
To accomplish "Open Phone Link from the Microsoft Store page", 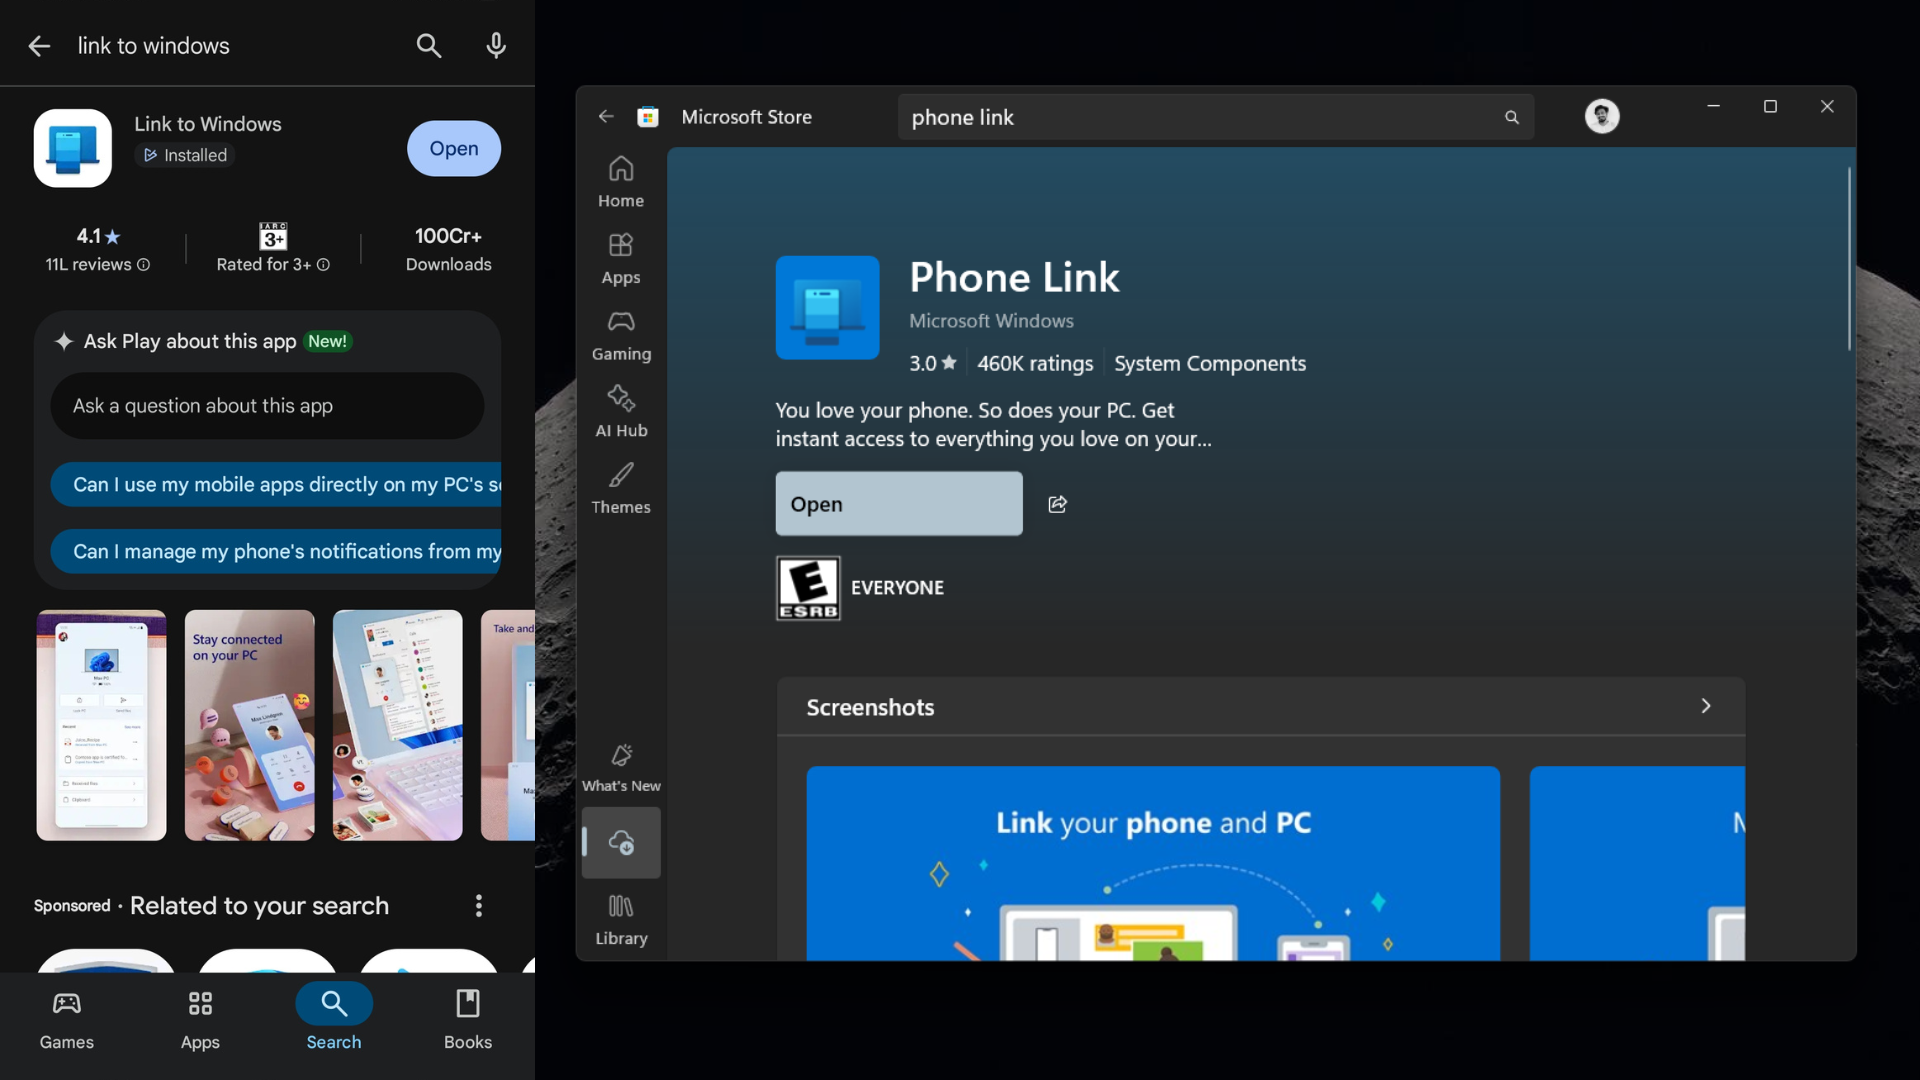I will (897, 504).
